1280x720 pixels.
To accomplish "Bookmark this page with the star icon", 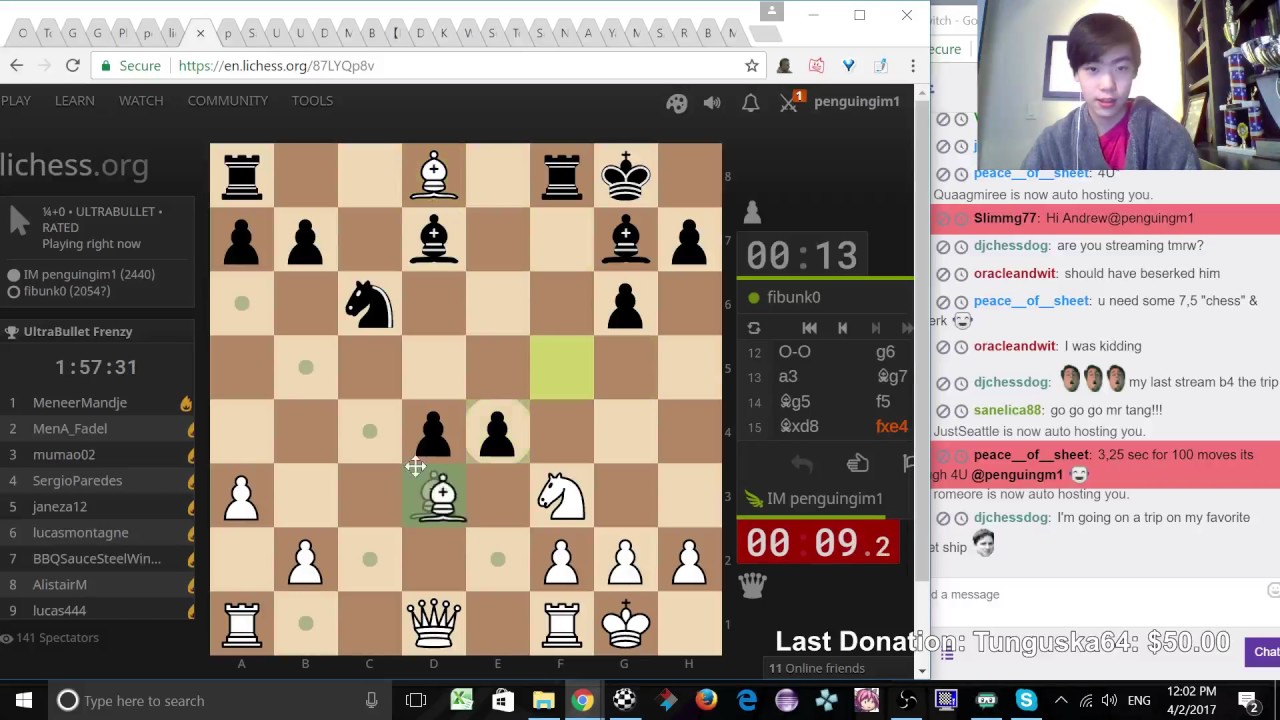I will pos(752,66).
